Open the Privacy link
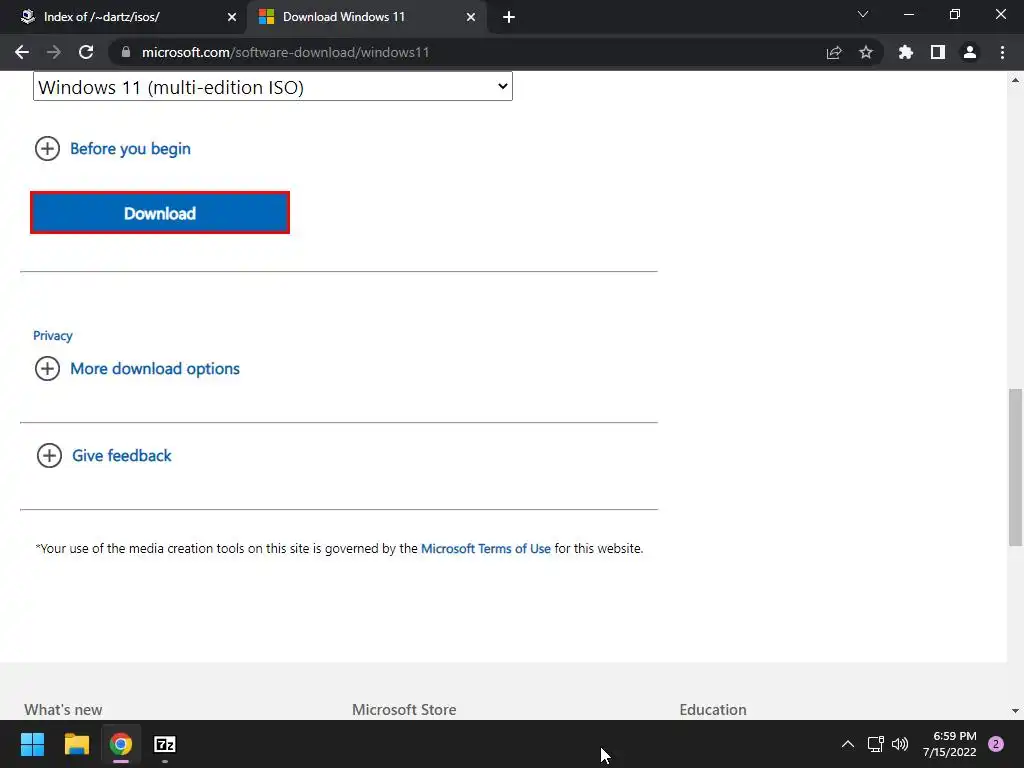Viewport: 1024px width, 768px height. [53, 336]
